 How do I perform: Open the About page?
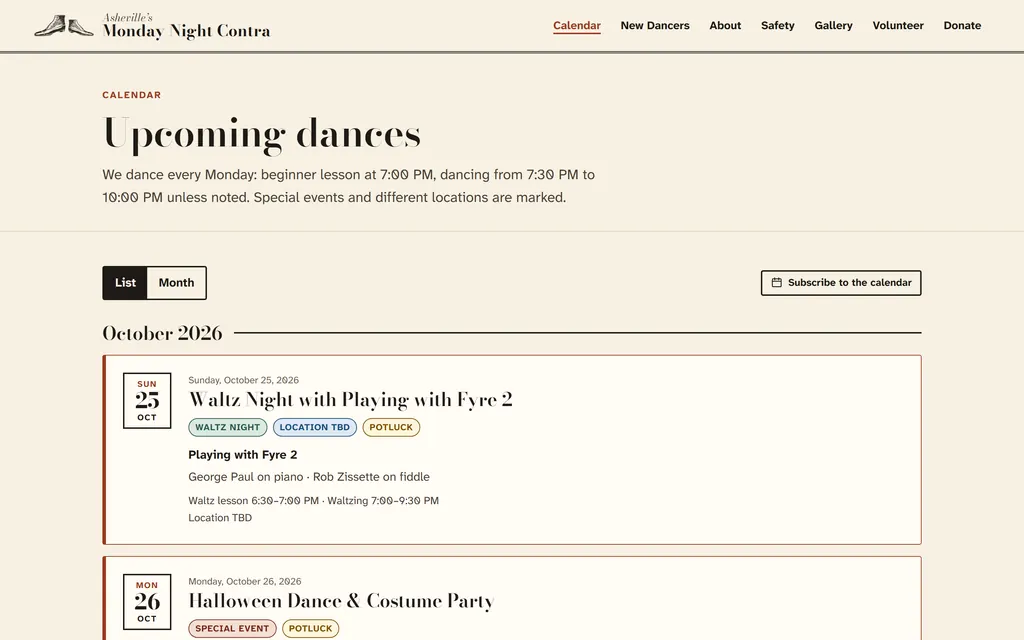pyautogui.click(x=725, y=25)
